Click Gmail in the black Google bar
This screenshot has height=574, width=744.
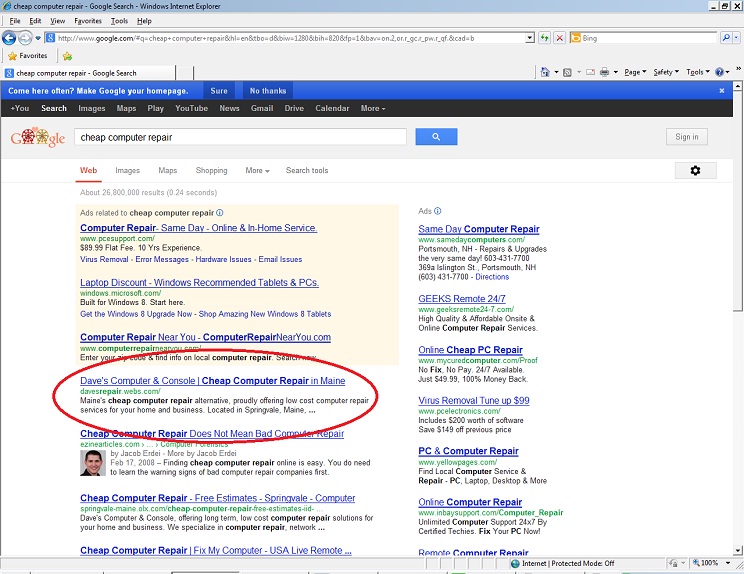click(262, 108)
